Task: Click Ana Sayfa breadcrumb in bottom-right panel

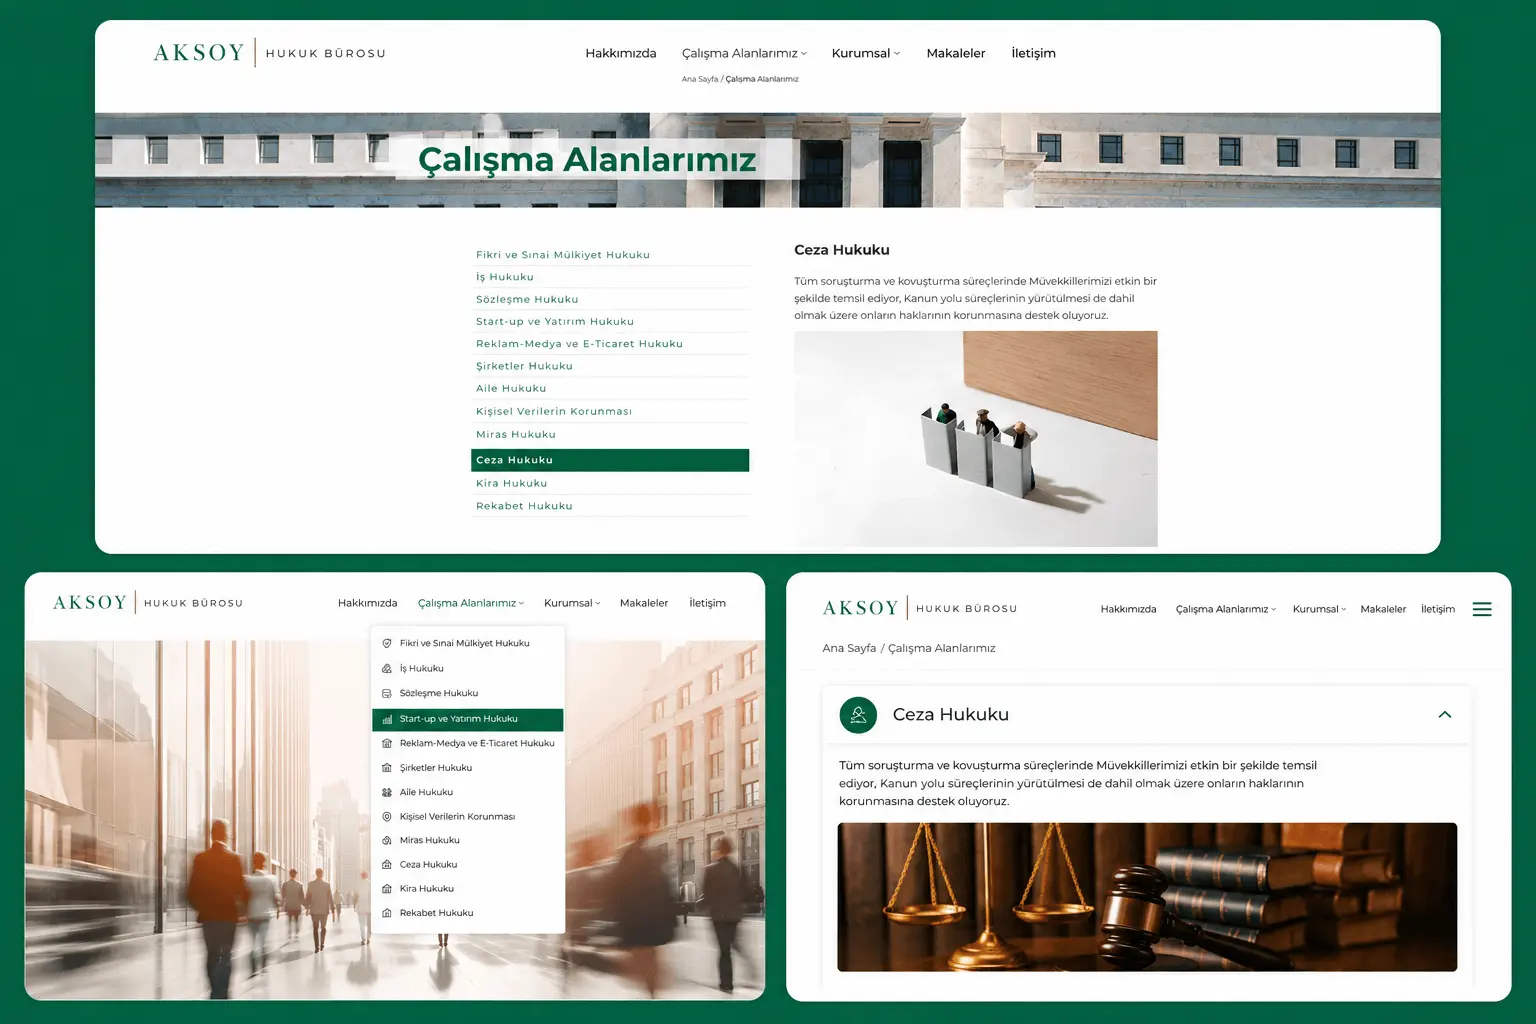Action: tap(849, 648)
